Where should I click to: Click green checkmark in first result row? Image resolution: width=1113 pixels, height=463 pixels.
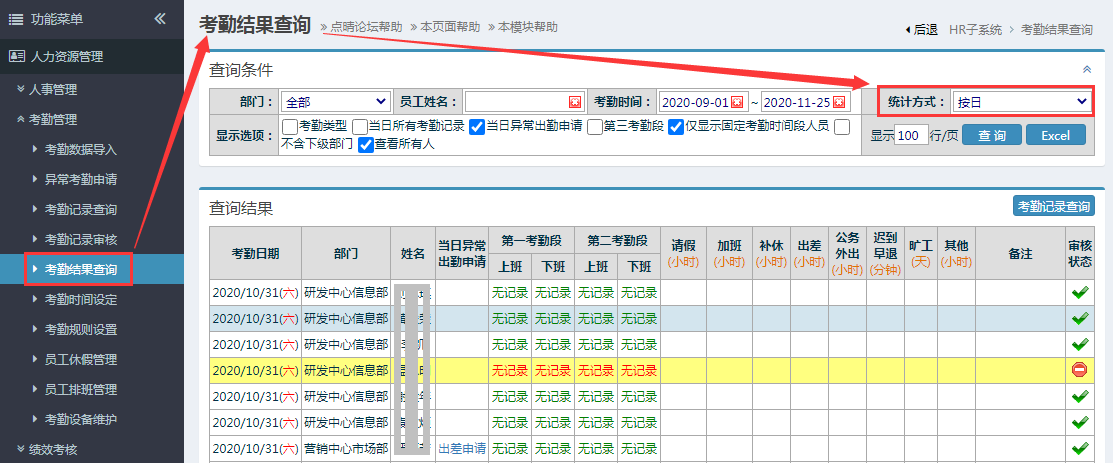tap(1079, 292)
